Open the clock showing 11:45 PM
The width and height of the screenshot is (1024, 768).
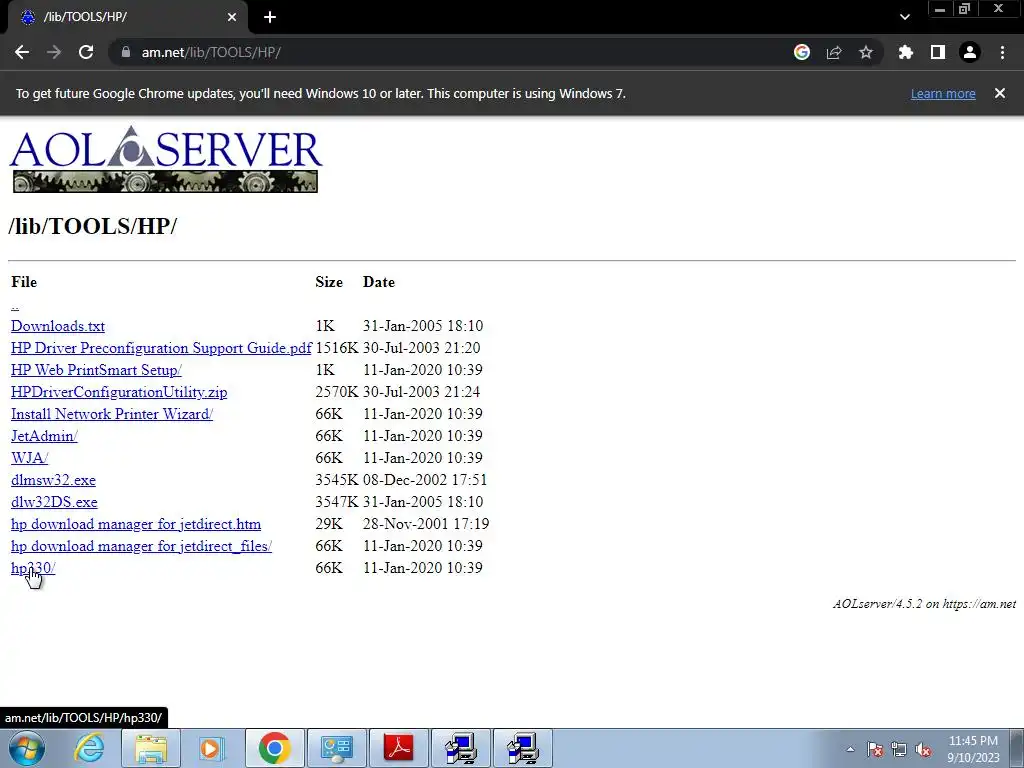pos(973,749)
